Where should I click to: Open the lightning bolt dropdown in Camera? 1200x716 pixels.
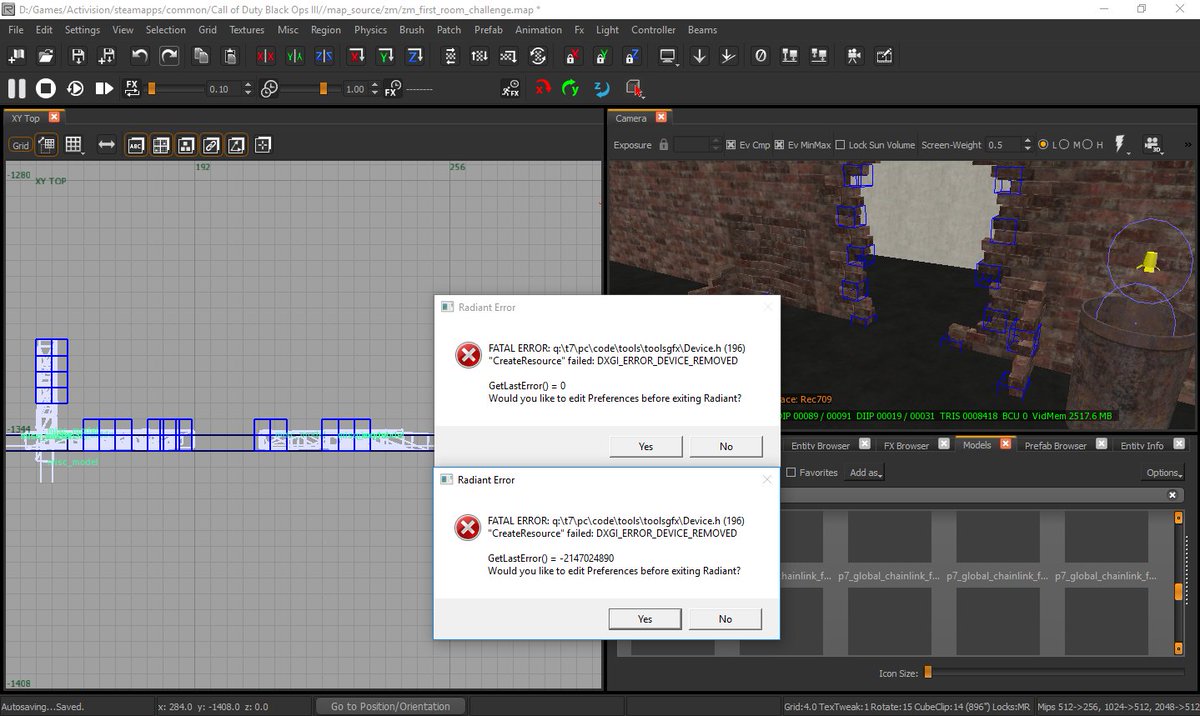coord(1122,145)
